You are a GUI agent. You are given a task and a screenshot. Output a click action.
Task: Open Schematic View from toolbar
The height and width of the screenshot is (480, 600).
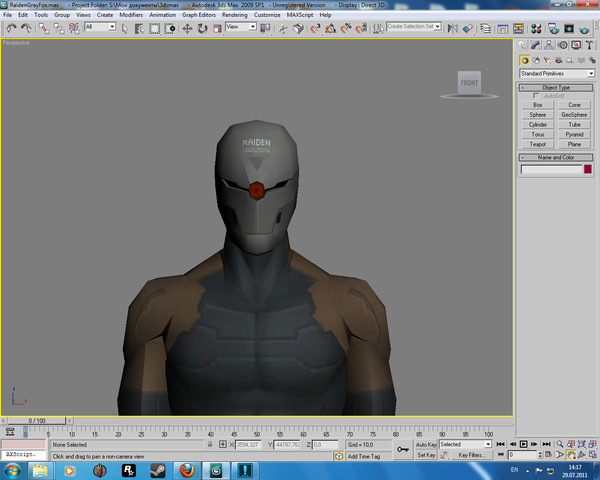tap(518, 29)
